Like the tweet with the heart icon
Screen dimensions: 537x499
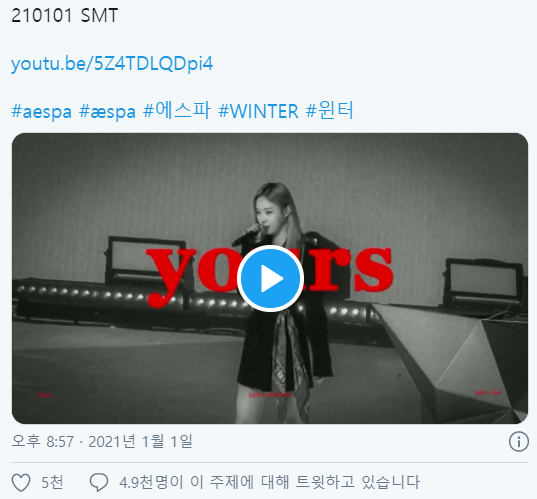coord(21,482)
